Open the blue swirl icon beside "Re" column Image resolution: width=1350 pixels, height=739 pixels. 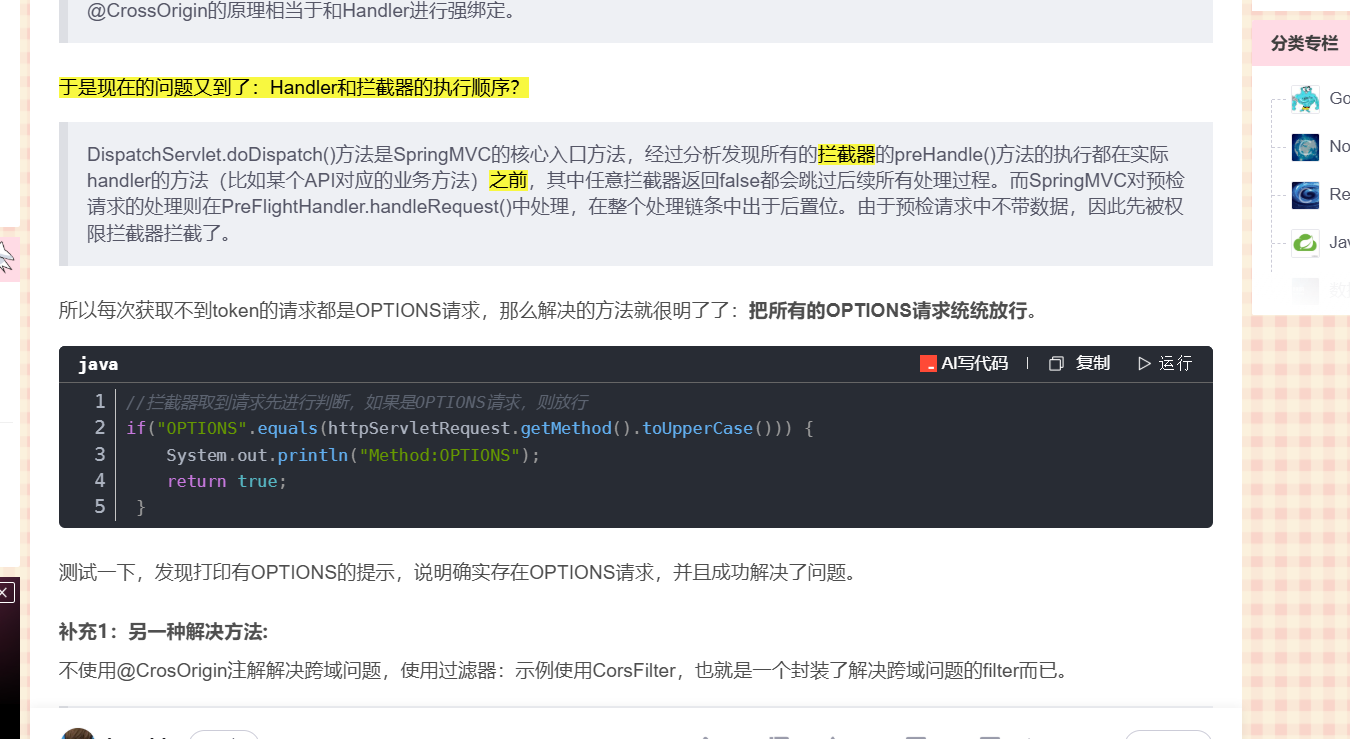pos(1305,194)
